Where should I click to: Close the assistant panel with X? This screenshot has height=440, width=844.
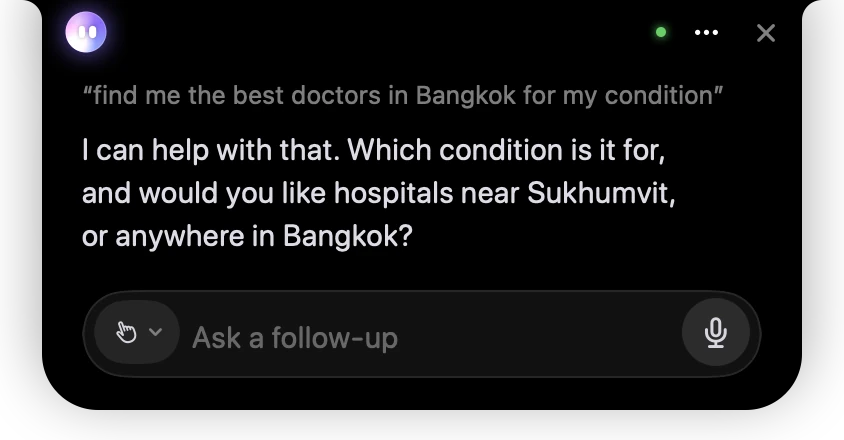[765, 33]
